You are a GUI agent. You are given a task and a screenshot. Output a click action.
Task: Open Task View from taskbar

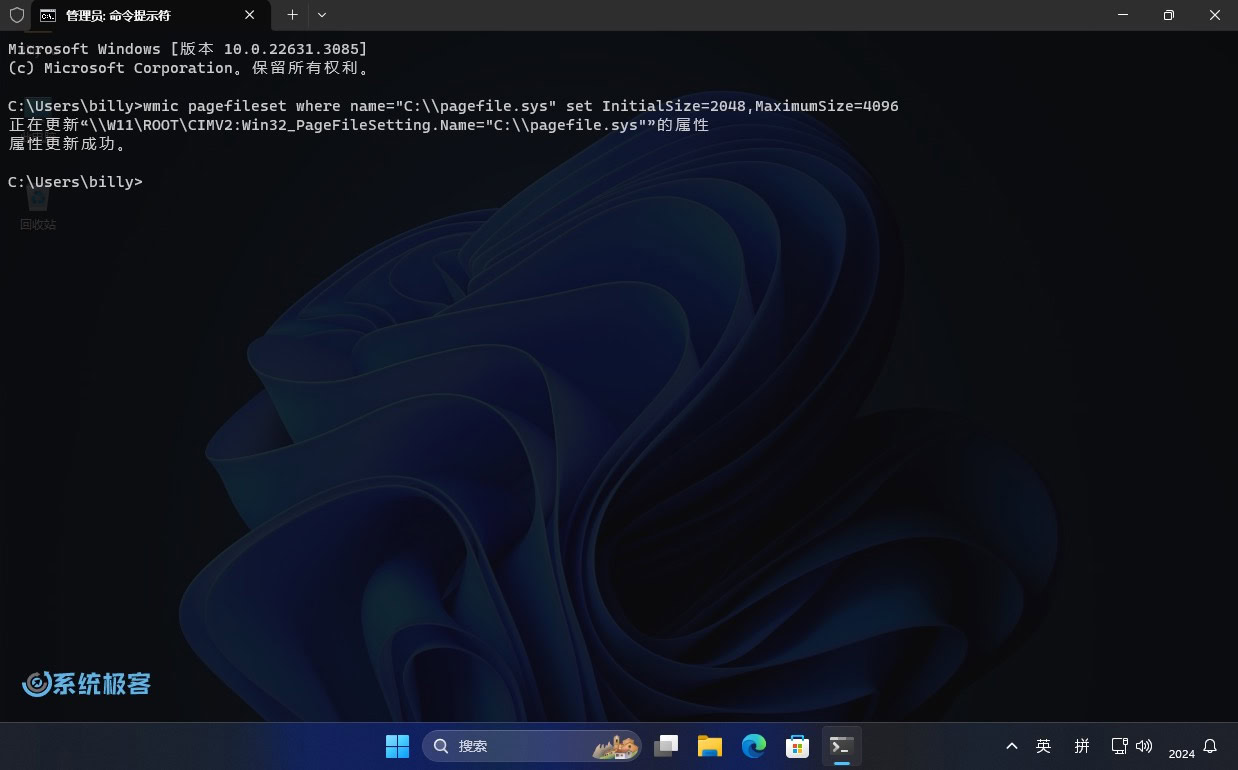click(x=666, y=746)
